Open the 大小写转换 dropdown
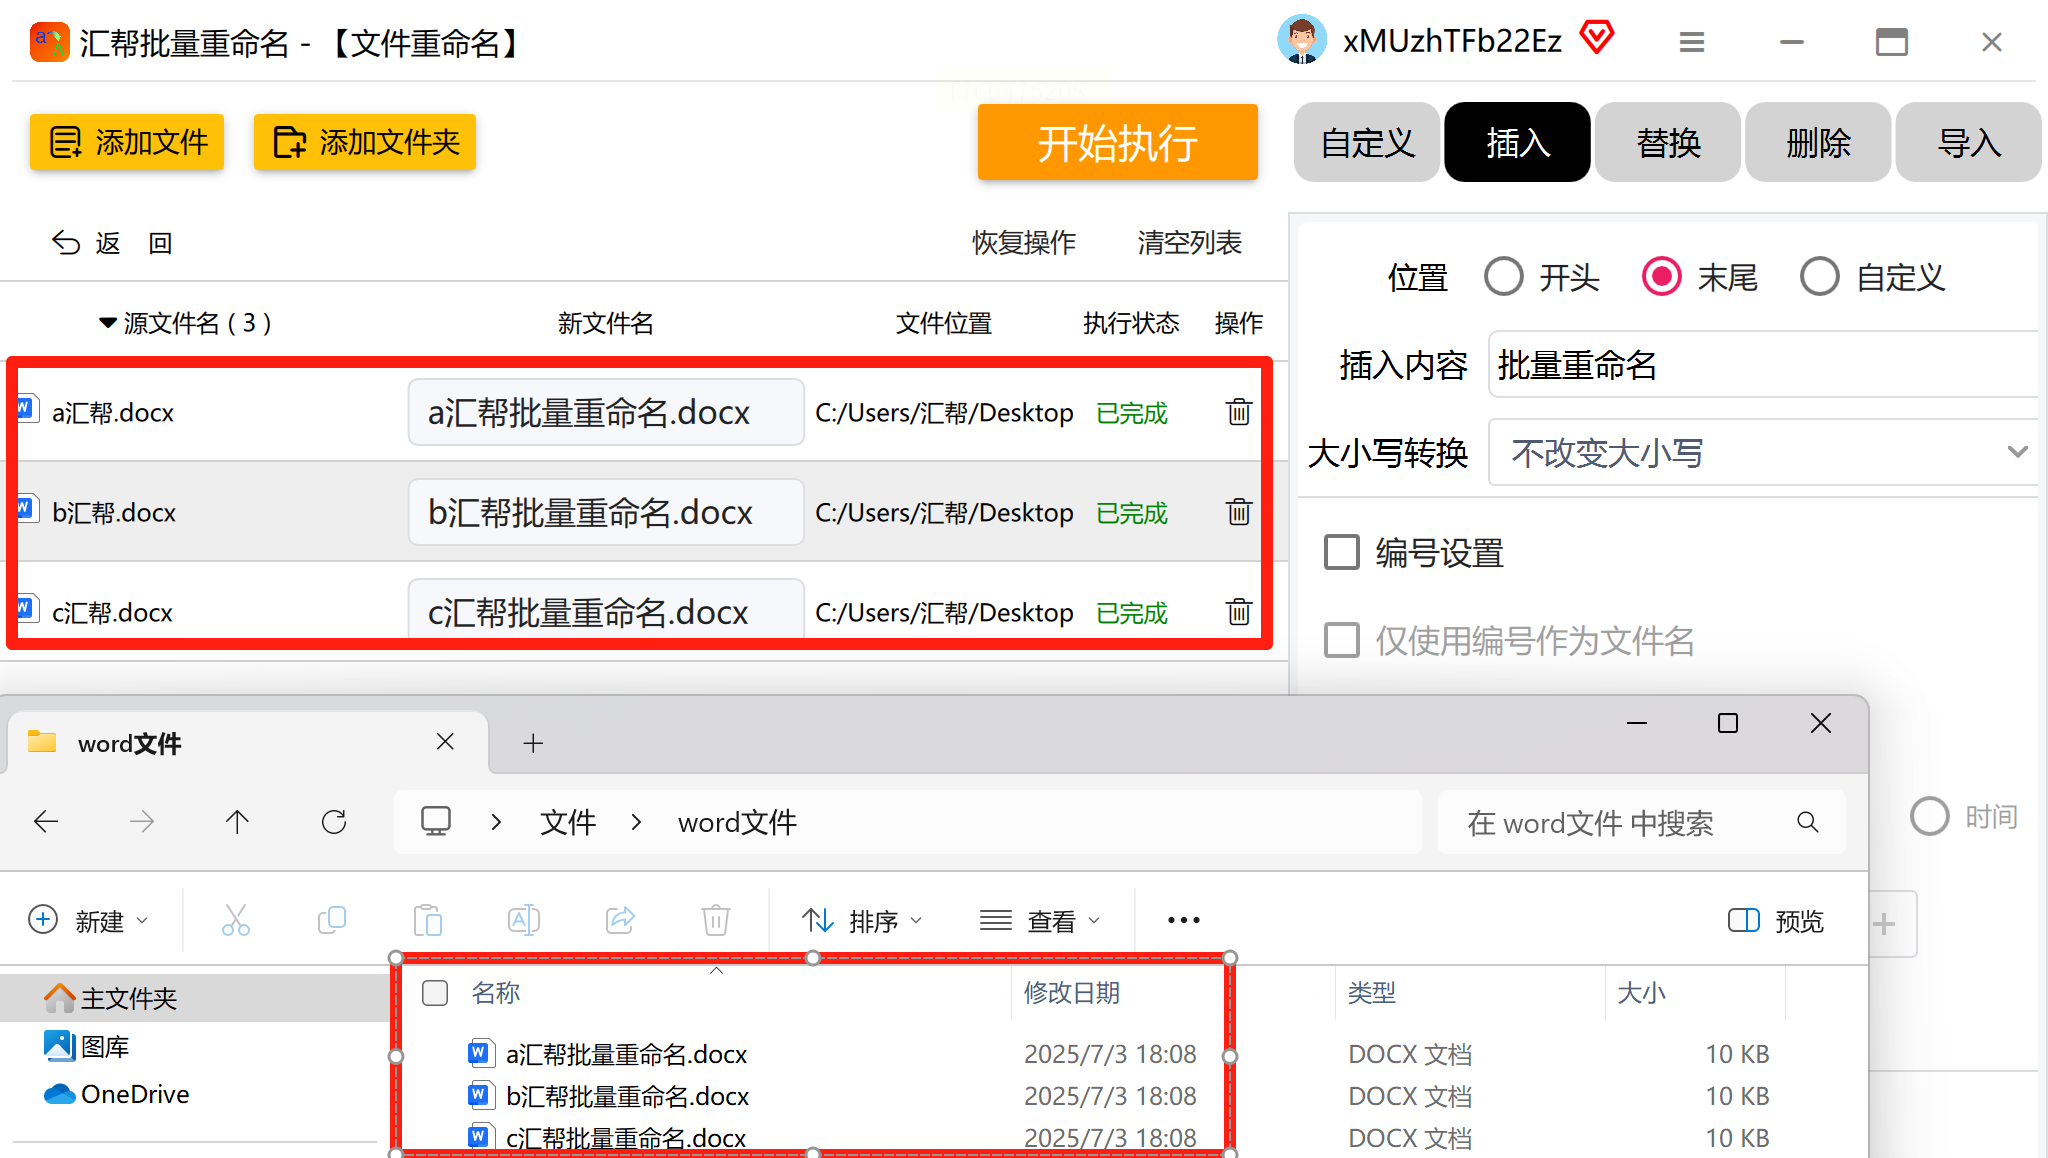This screenshot has width=2048, height=1158. click(x=1762, y=453)
